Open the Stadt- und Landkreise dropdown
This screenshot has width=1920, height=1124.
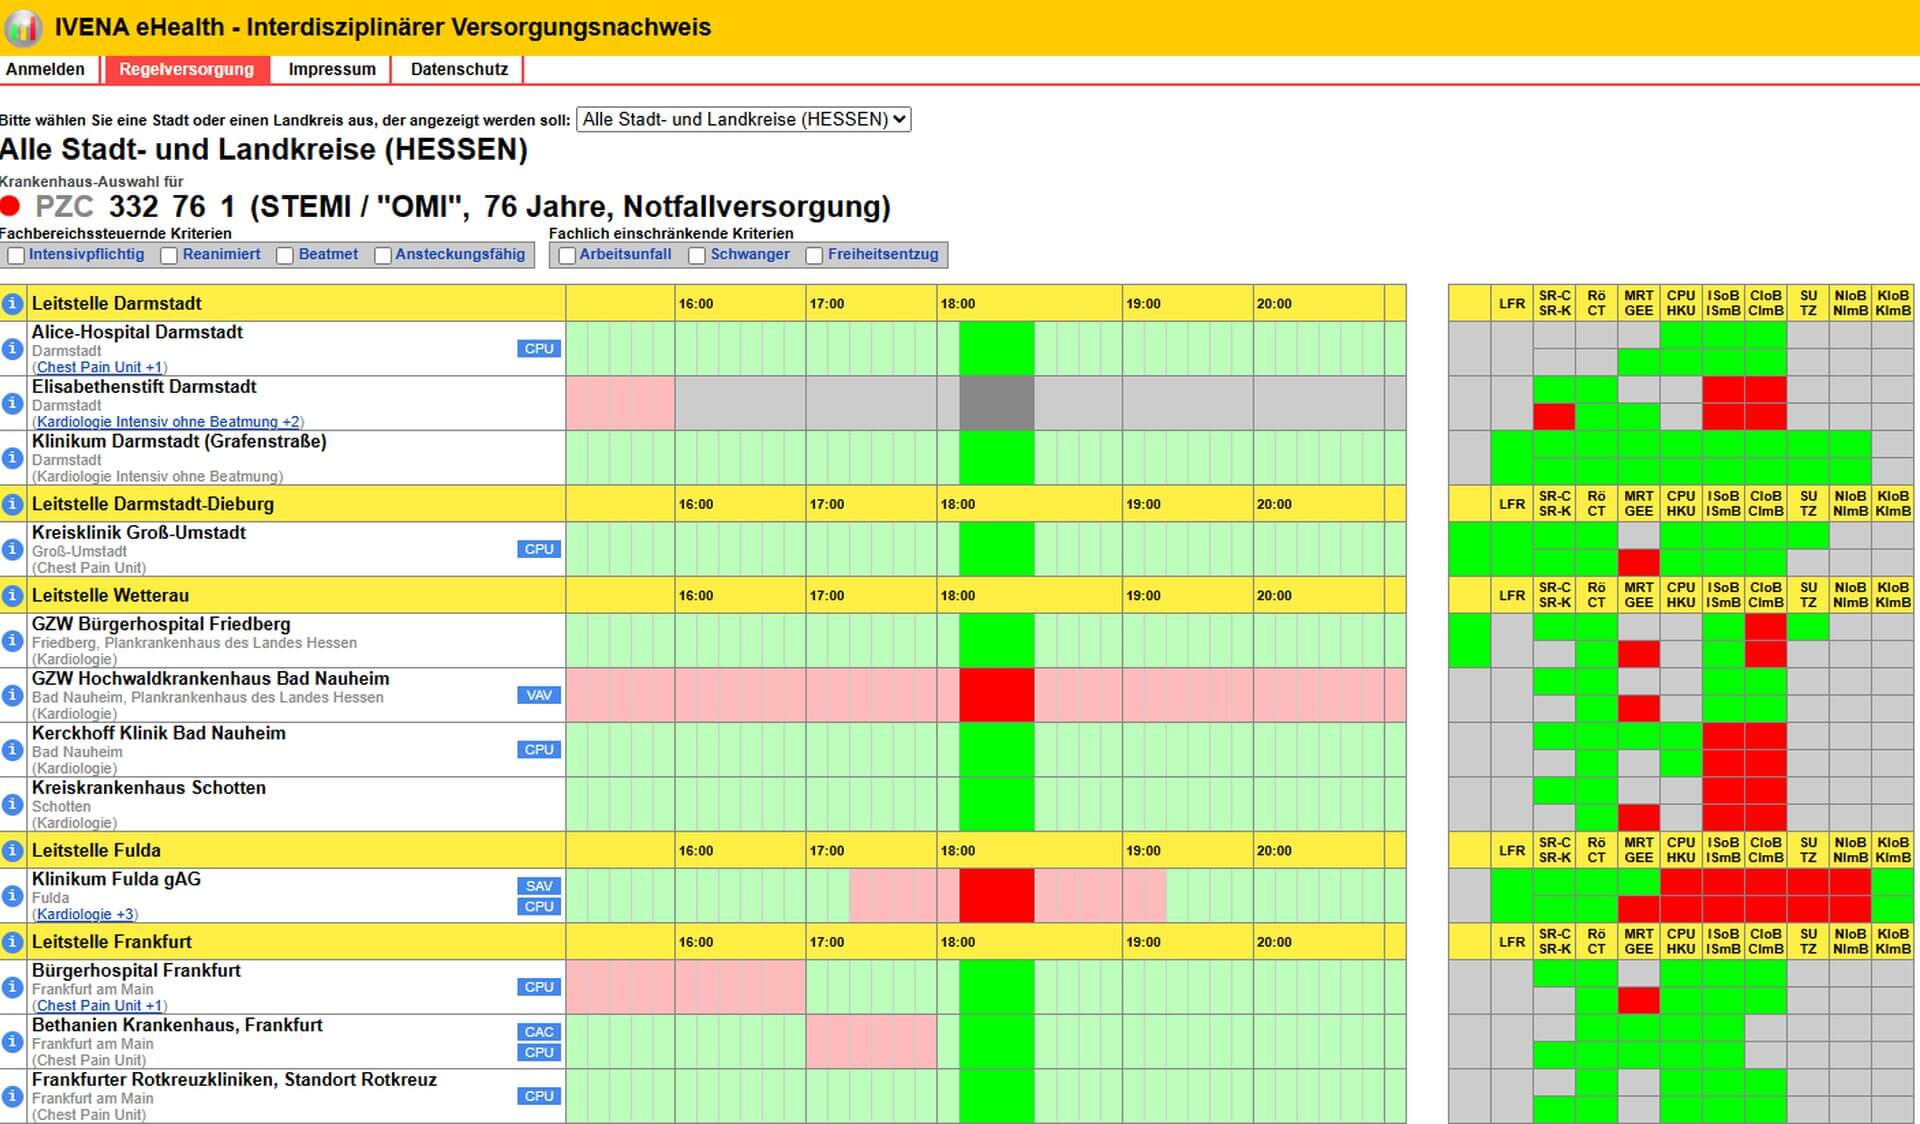click(x=743, y=120)
